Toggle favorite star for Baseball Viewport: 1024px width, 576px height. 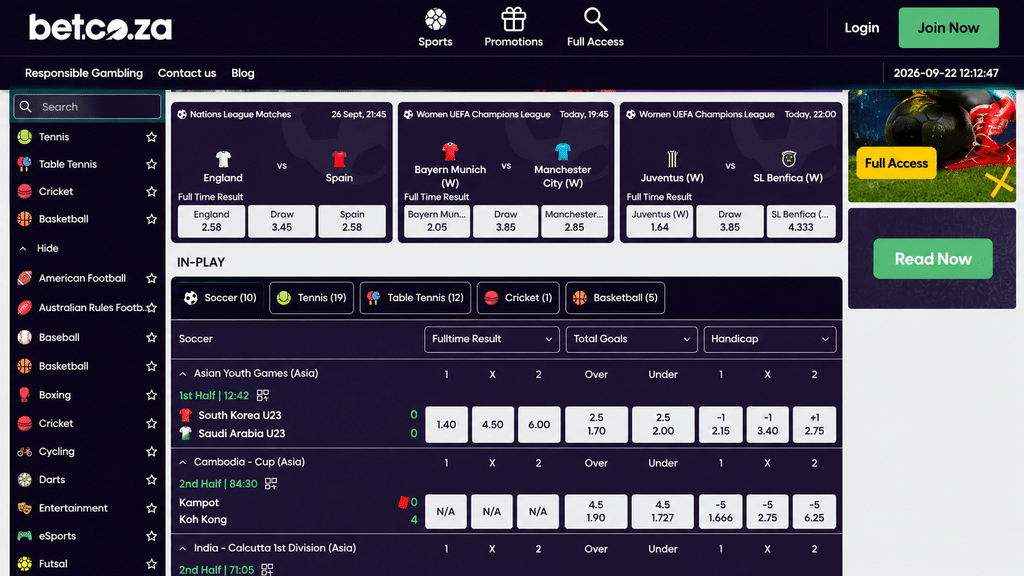click(152, 338)
